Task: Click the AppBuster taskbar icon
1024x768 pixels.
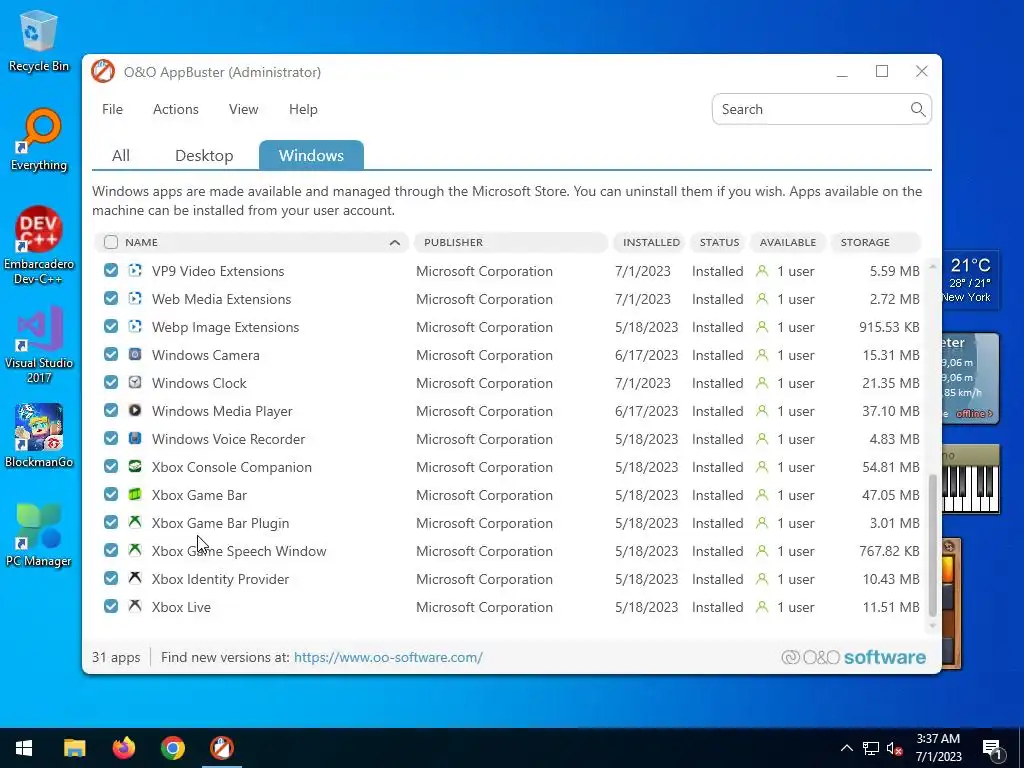Action: click(222, 748)
